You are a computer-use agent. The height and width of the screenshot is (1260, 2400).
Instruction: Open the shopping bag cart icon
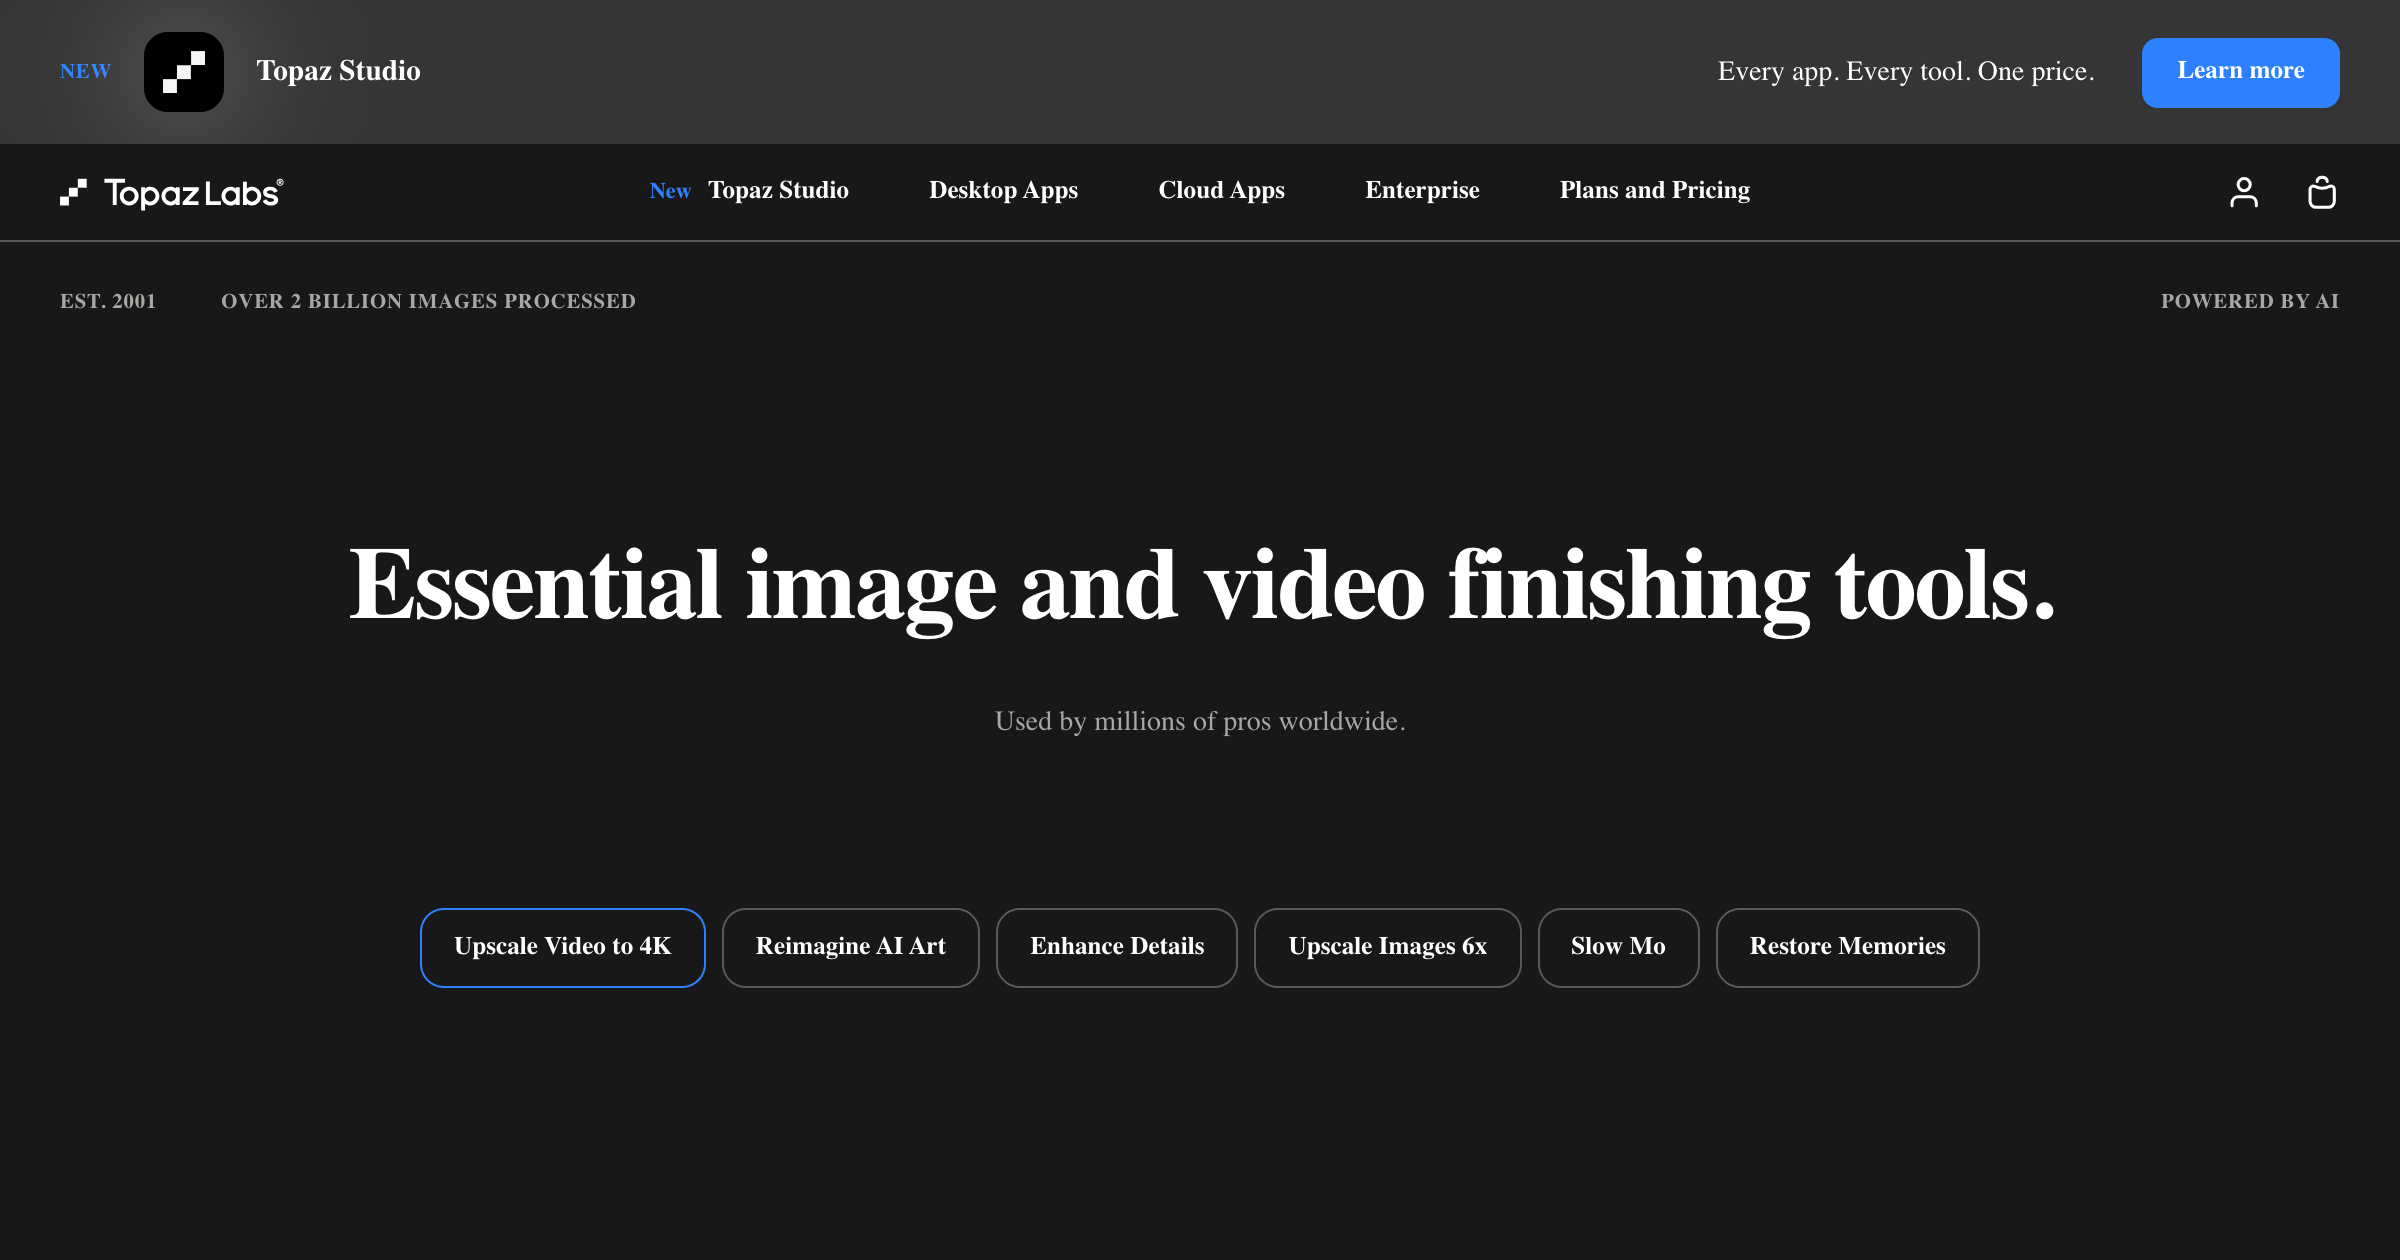(x=2322, y=192)
